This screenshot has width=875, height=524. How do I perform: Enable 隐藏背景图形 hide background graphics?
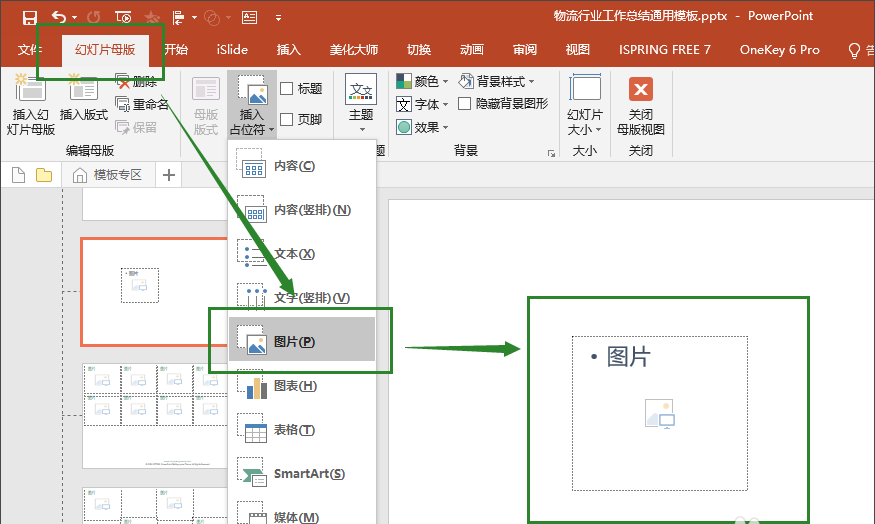click(465, 104)
